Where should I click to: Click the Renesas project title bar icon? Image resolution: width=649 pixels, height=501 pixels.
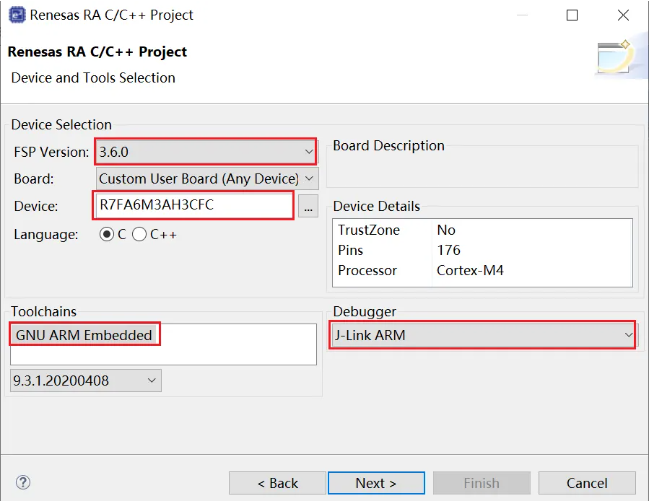coord(17,15)
